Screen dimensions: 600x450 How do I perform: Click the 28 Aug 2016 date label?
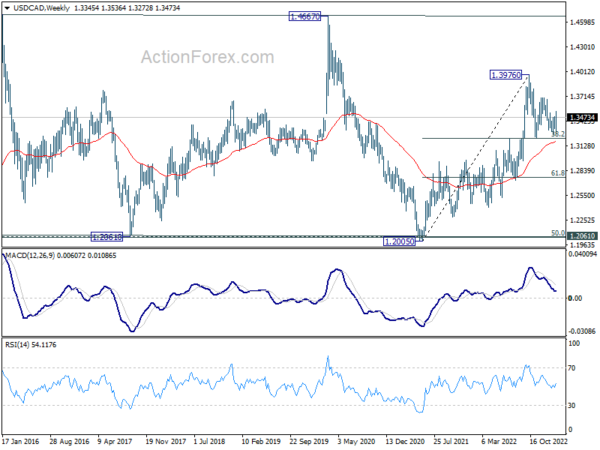[69, 441]
